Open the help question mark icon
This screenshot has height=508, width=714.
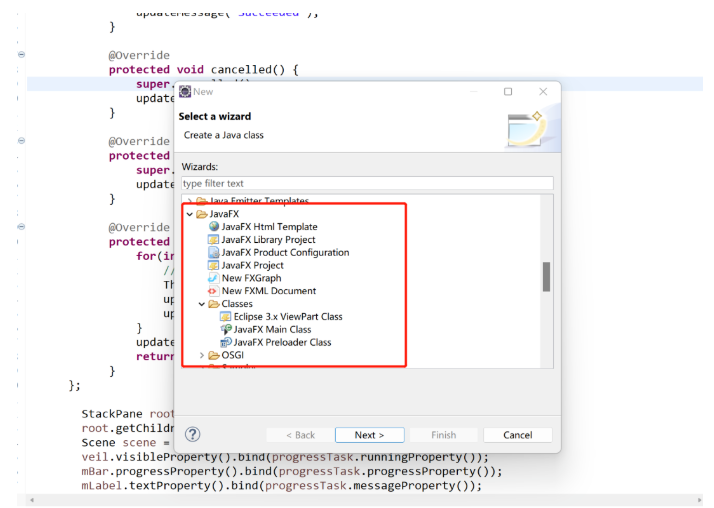pyautogui.click(x=193, y=434)
